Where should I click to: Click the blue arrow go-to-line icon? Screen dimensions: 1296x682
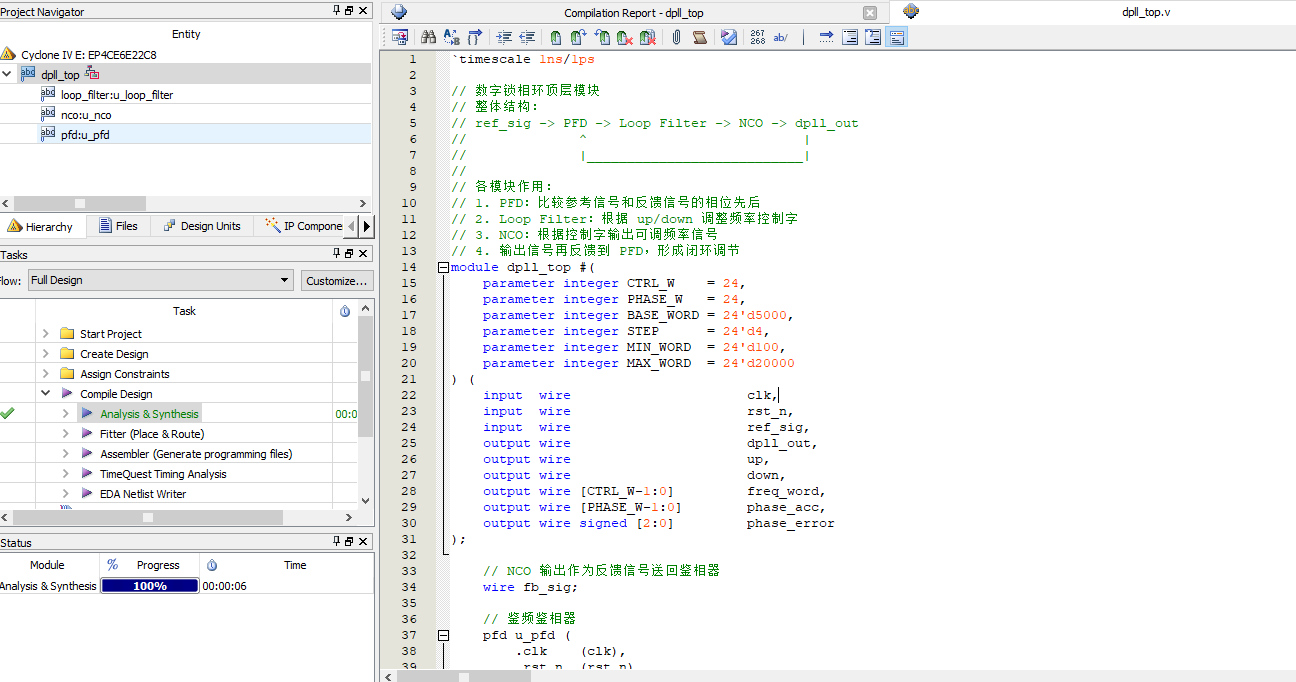click(826, 37)
